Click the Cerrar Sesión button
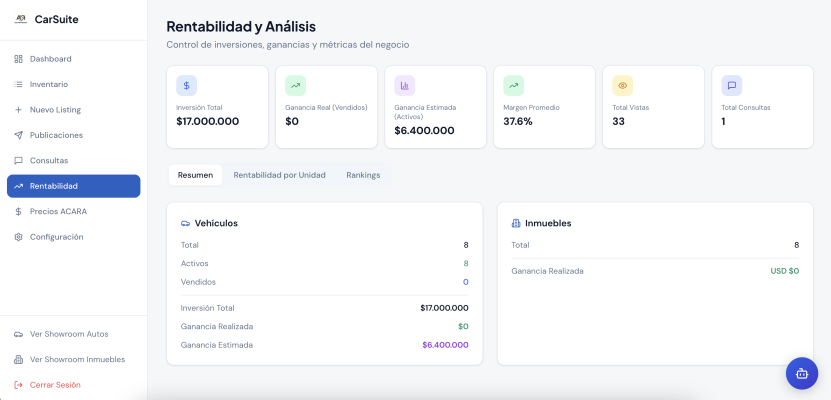 tap(55, 385)
